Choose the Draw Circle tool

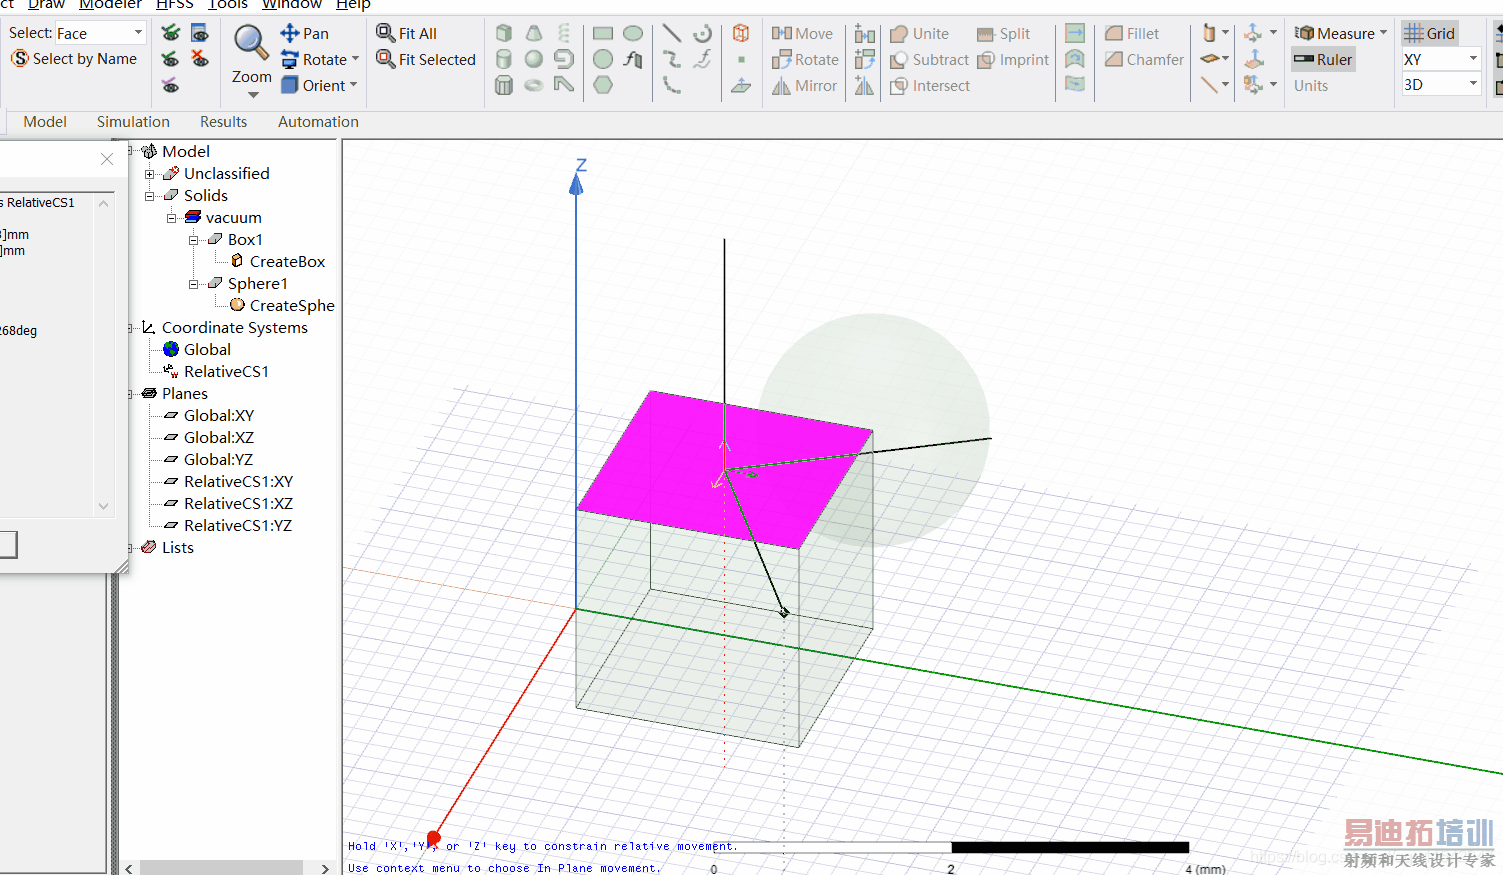click(603, 59)
